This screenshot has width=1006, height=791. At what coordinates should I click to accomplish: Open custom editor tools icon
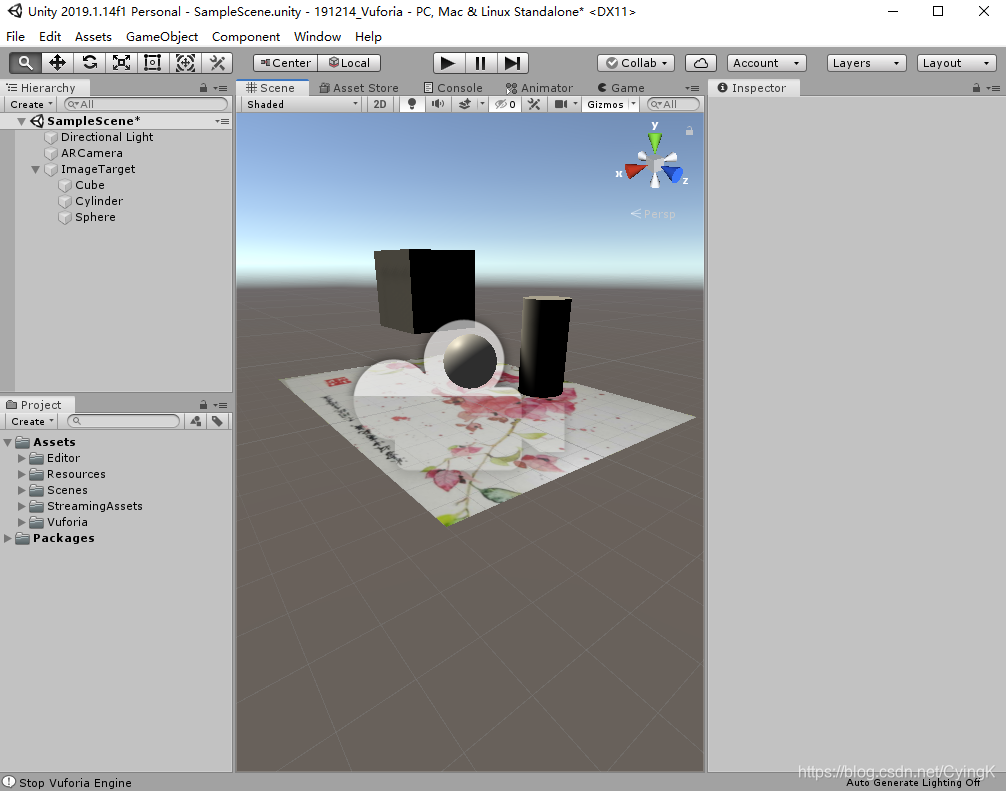(217, 63)
